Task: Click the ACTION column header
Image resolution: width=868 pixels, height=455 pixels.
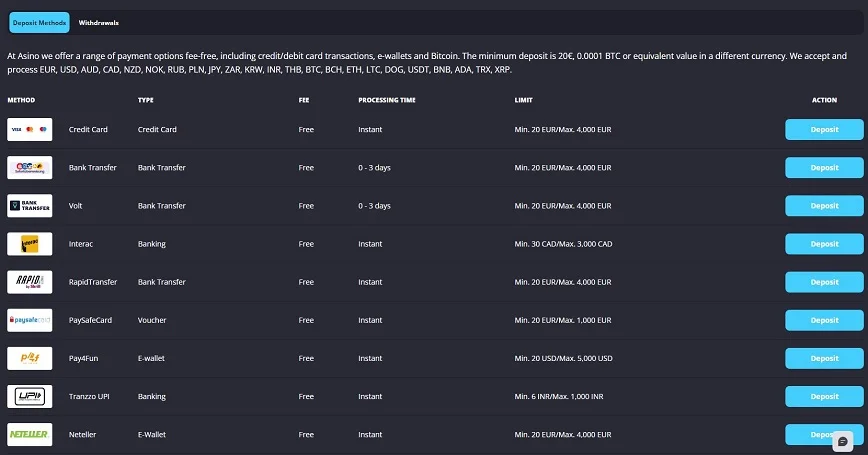Action: (824, 100)
